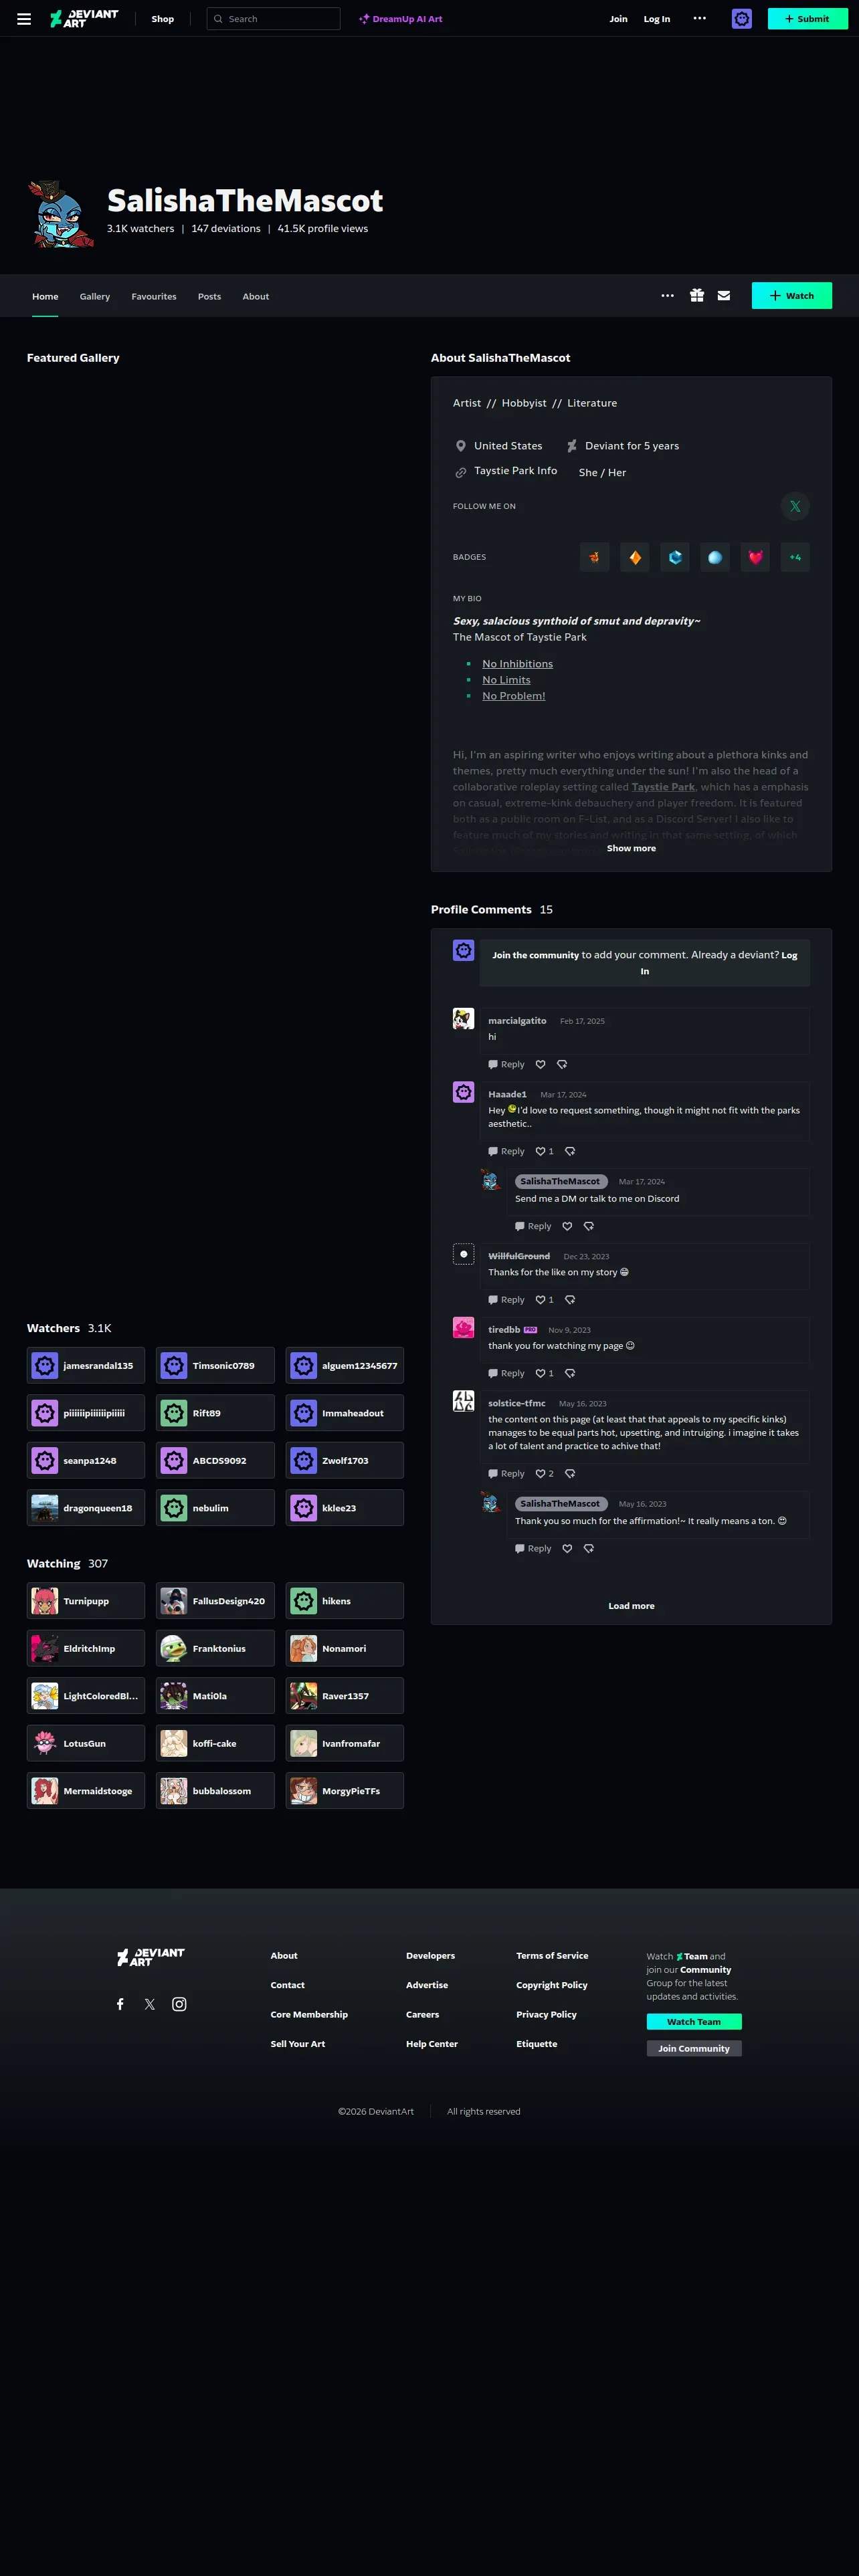
Task: Click Join in the header
Action: (x=619, y=19)
